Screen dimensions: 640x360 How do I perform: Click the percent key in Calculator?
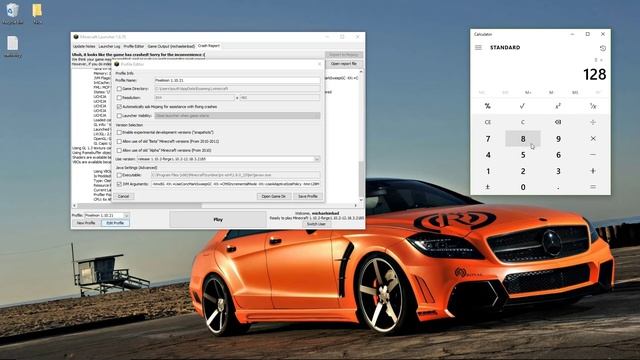coord(488,106)
